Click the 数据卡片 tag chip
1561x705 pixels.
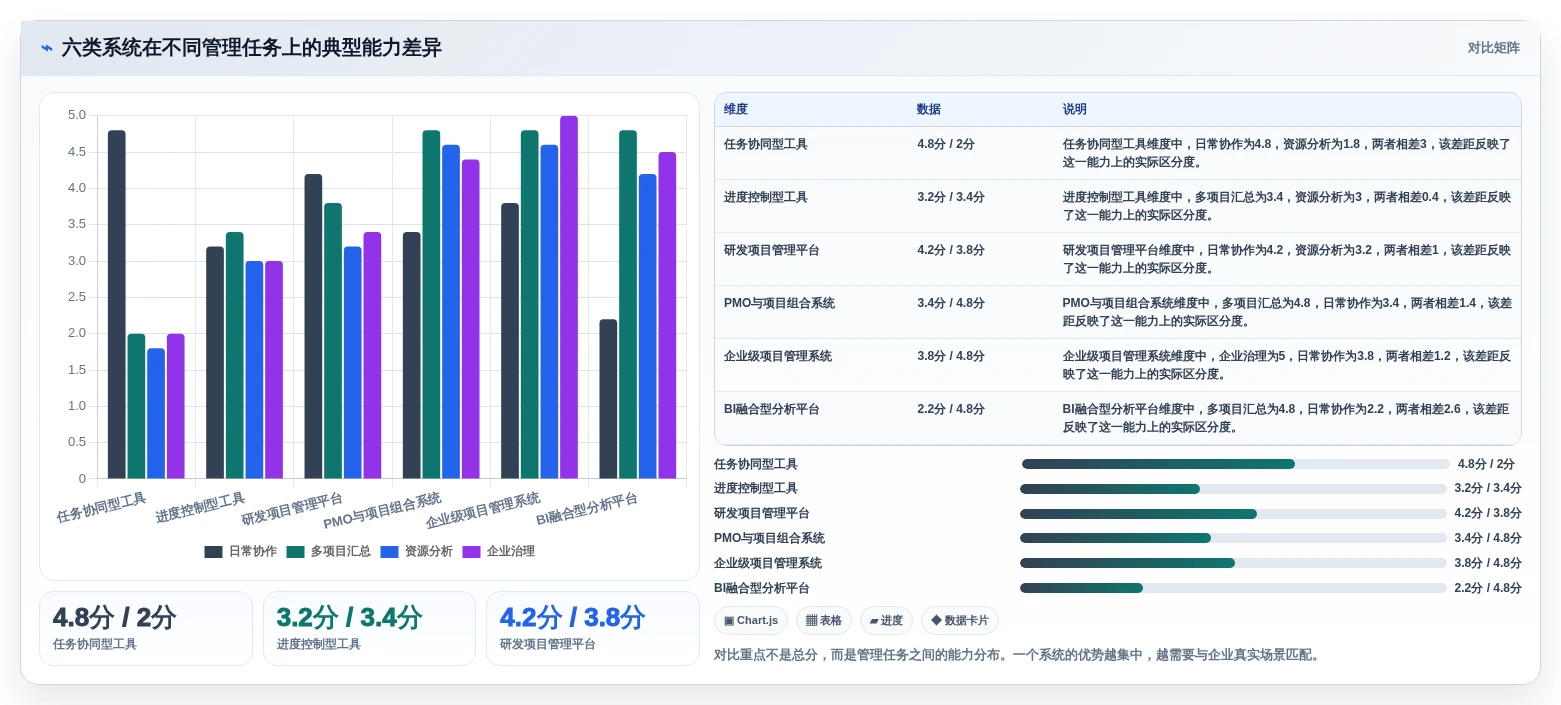point(959,621)
